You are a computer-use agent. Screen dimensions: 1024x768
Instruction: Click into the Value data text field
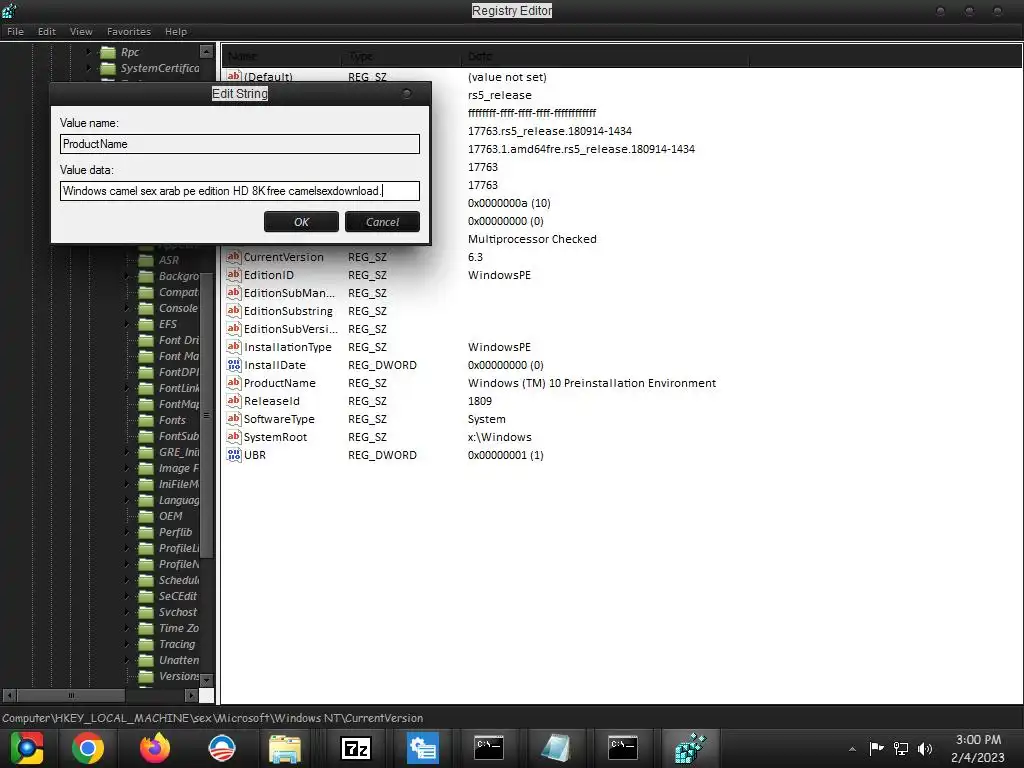pyautogui.click(x=240, y=191)
